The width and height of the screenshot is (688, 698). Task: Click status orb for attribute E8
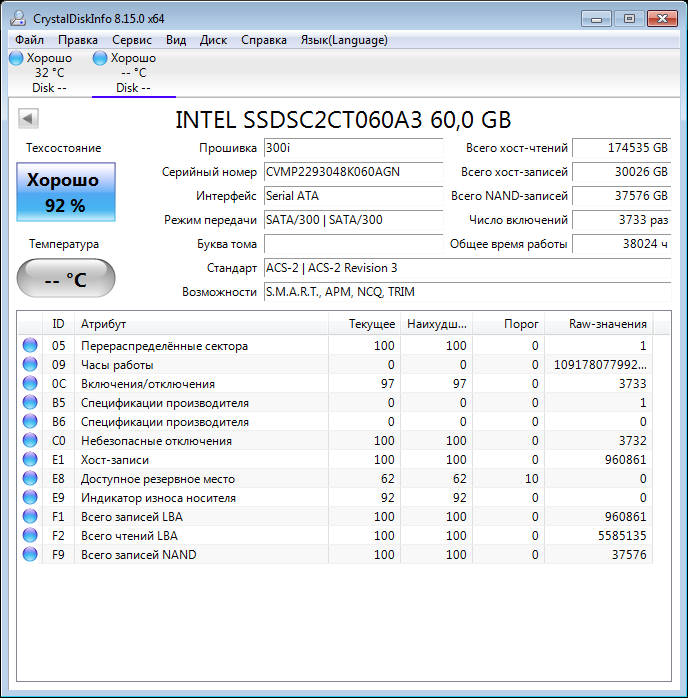point(30,479)
